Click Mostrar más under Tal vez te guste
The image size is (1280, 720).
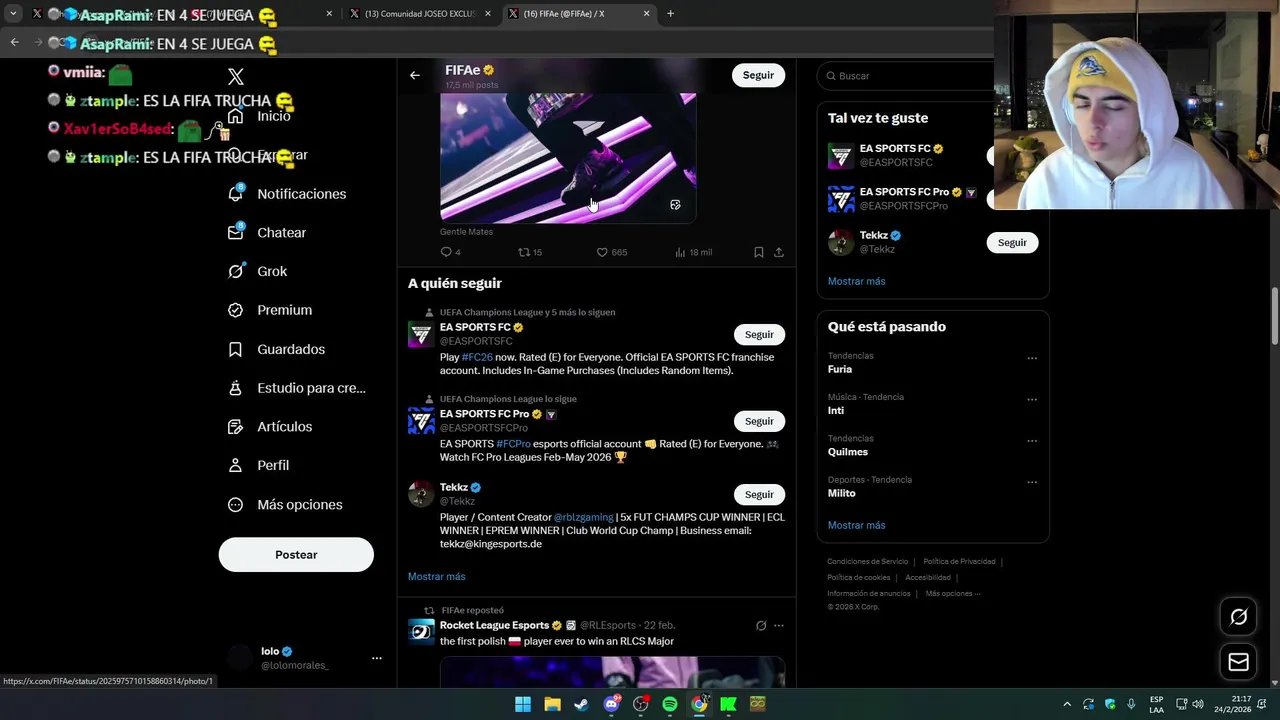(856, 281)
